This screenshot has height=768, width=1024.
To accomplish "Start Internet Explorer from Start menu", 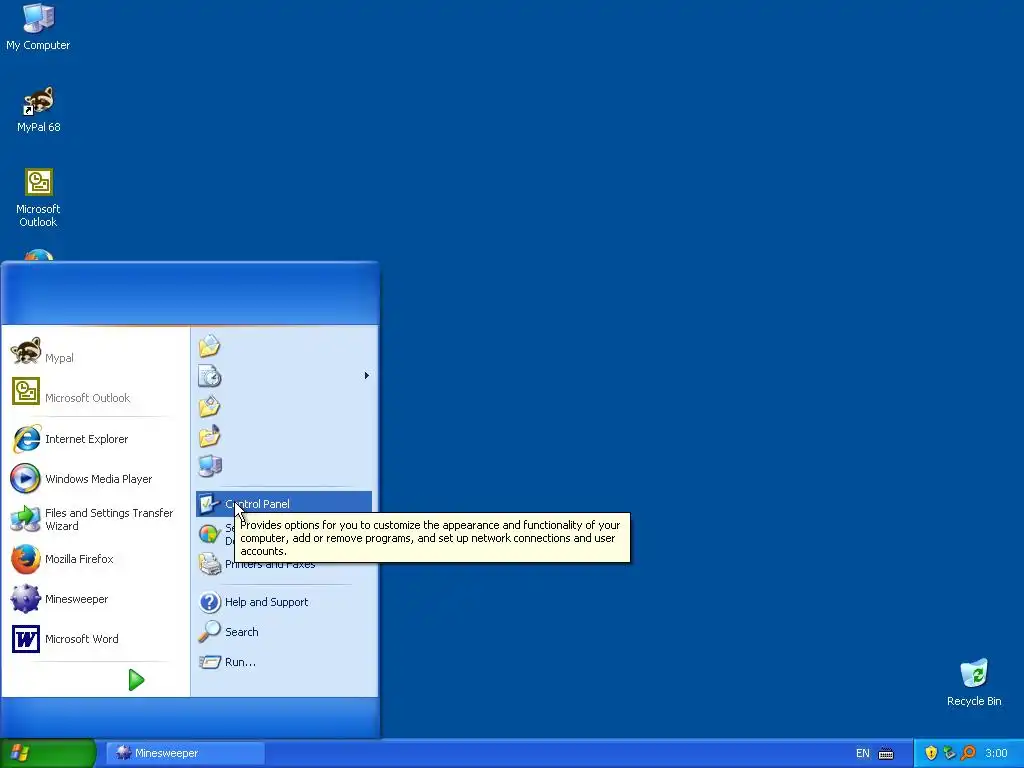I will [x=95, y=439].
